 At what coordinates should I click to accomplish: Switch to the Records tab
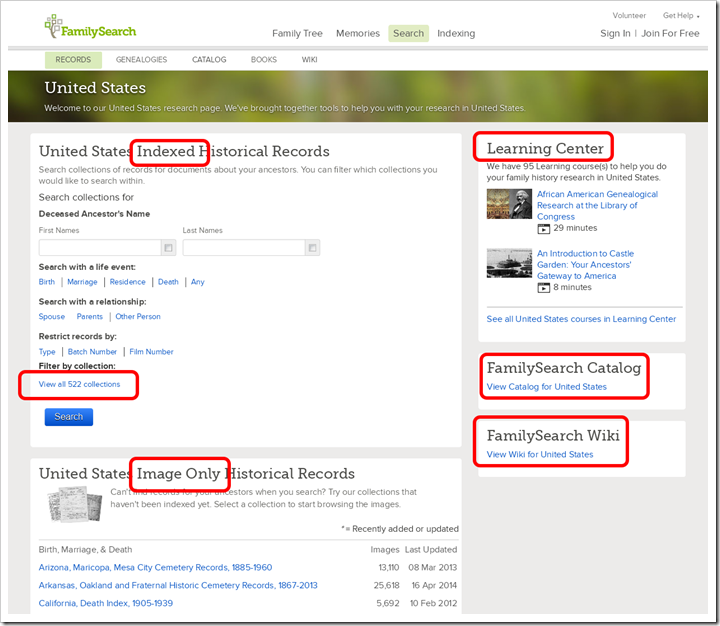(x=73, y=60)
